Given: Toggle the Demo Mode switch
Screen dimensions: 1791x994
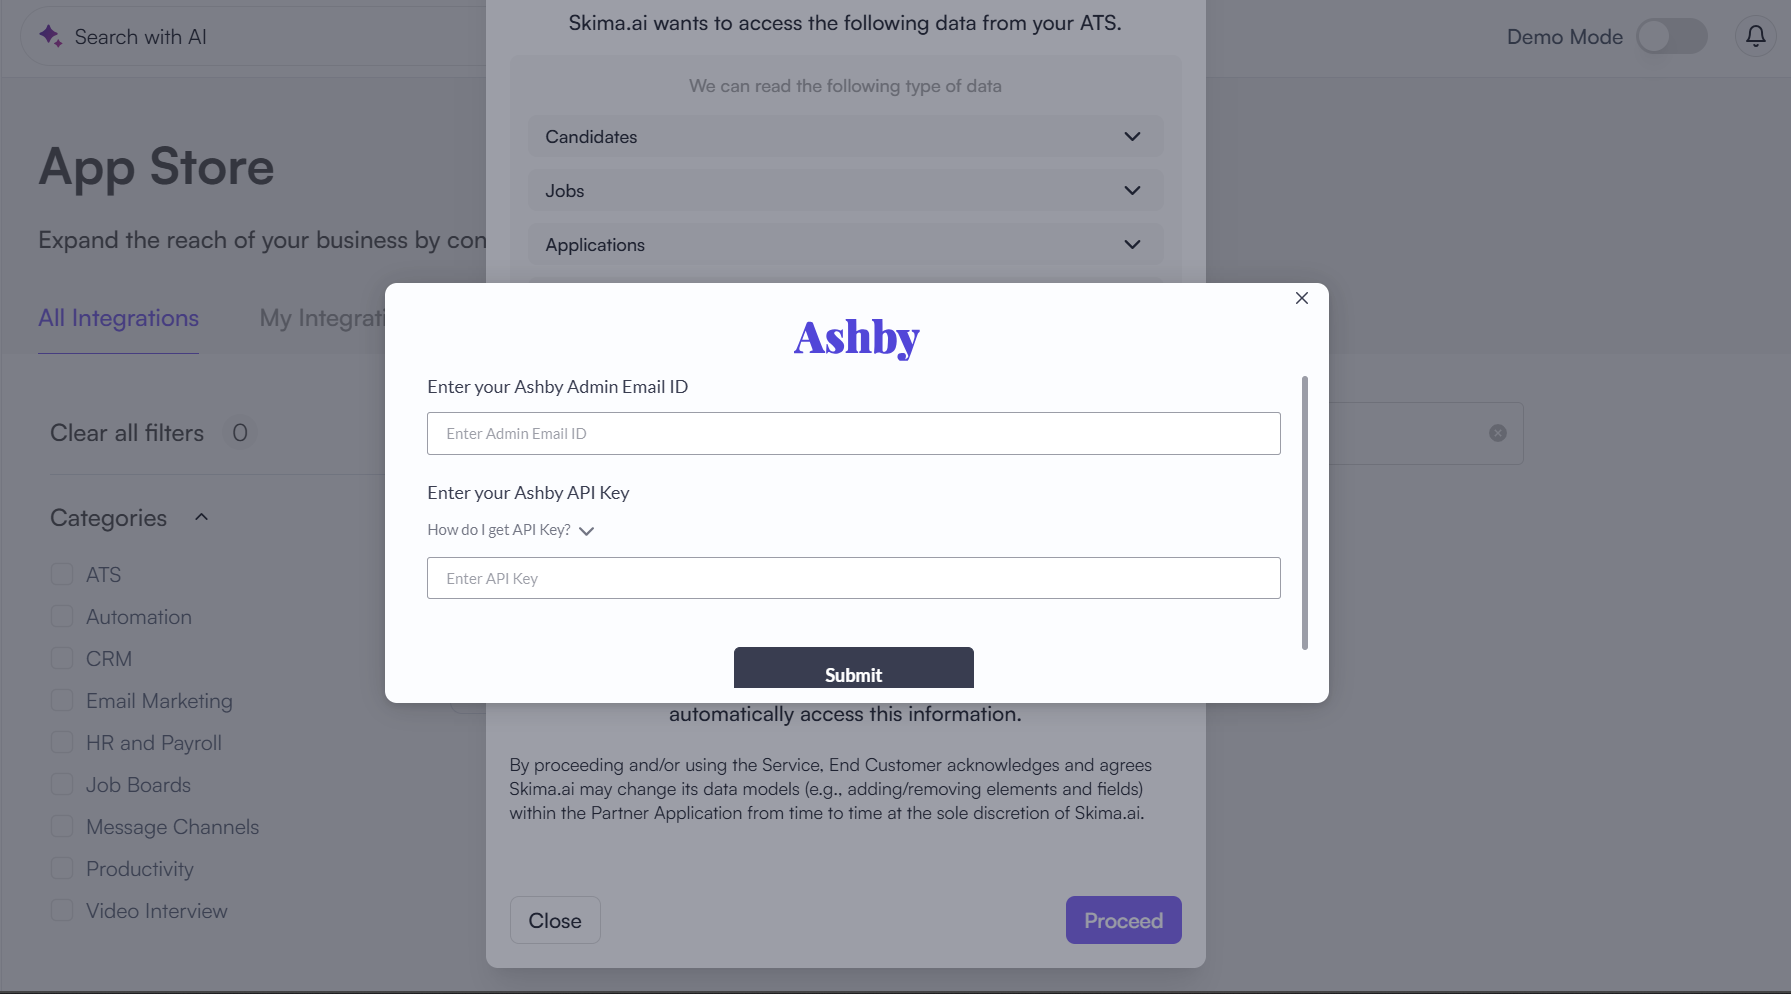Looking at the screenshot, I should pyautogui.click(x=1671, y=37).
